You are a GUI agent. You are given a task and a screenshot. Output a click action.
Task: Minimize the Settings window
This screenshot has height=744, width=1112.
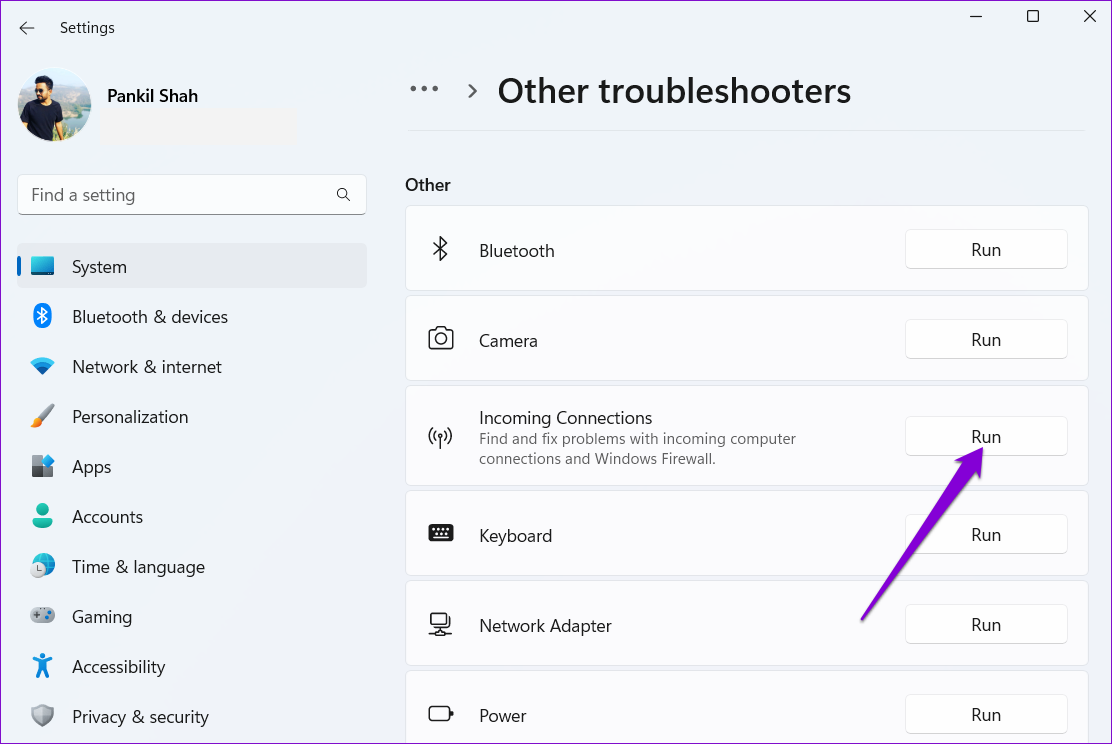coord(976,16)
